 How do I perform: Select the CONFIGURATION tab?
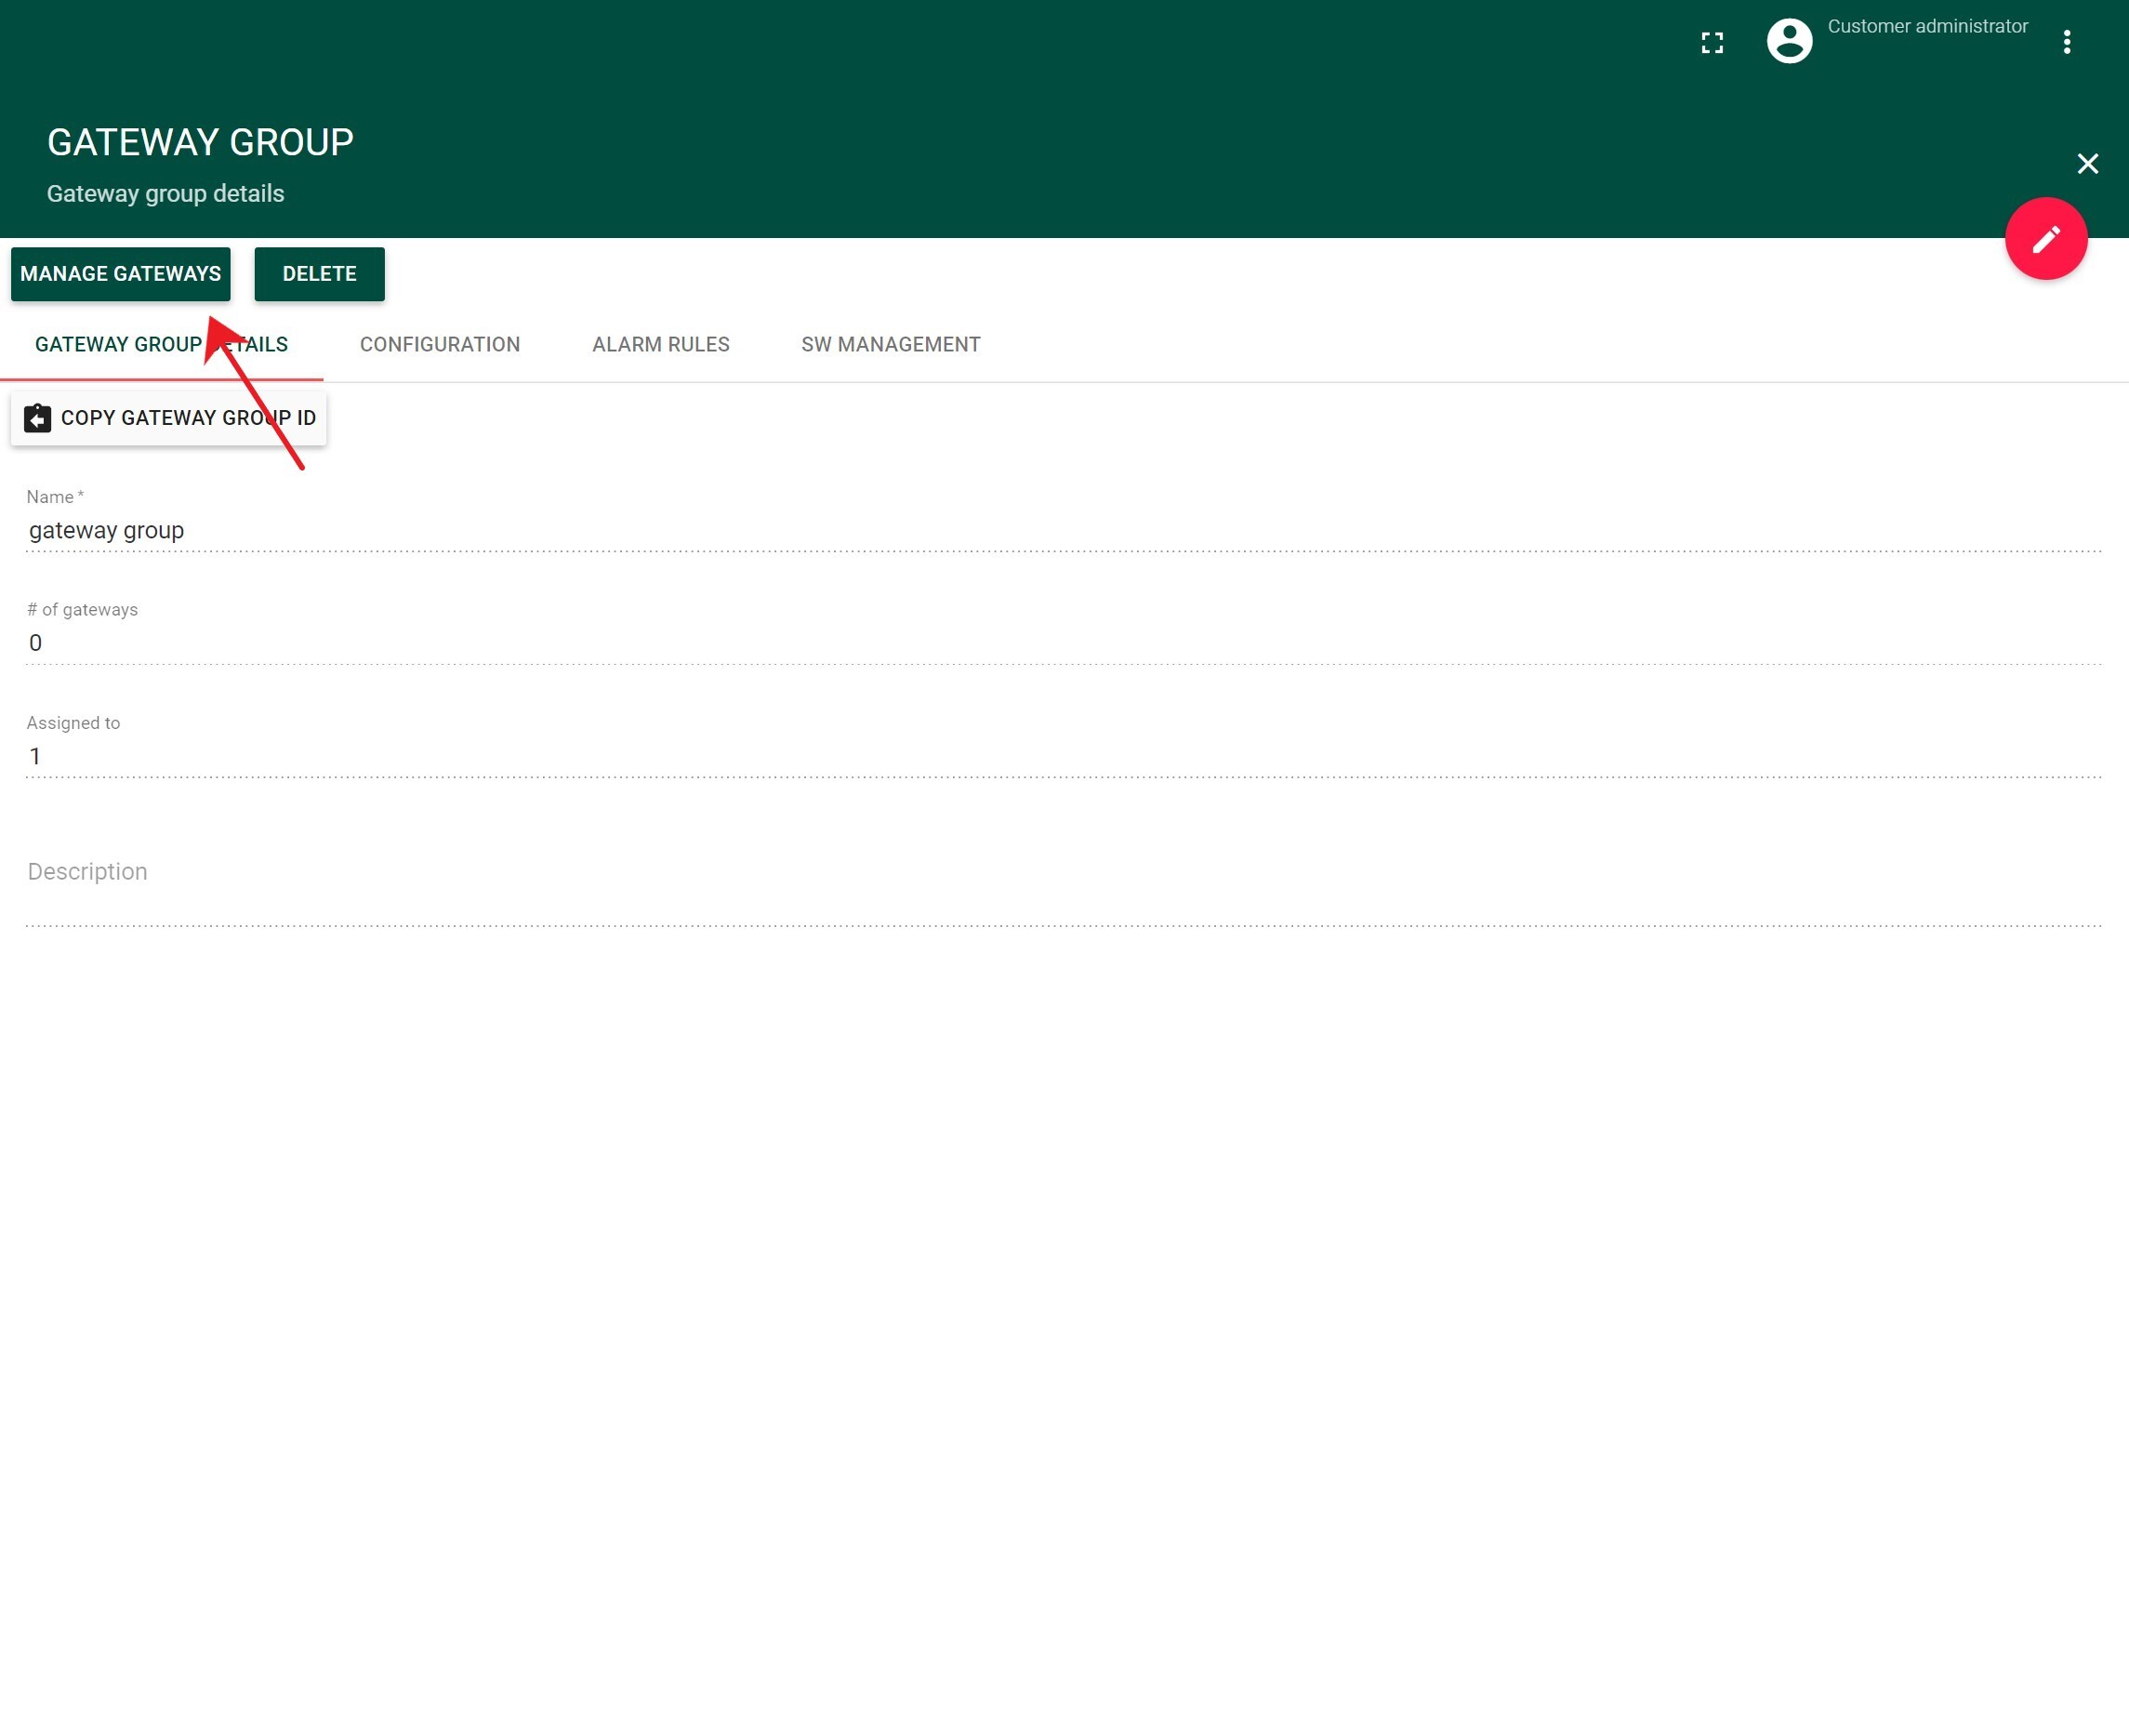(x=441, y=343)
